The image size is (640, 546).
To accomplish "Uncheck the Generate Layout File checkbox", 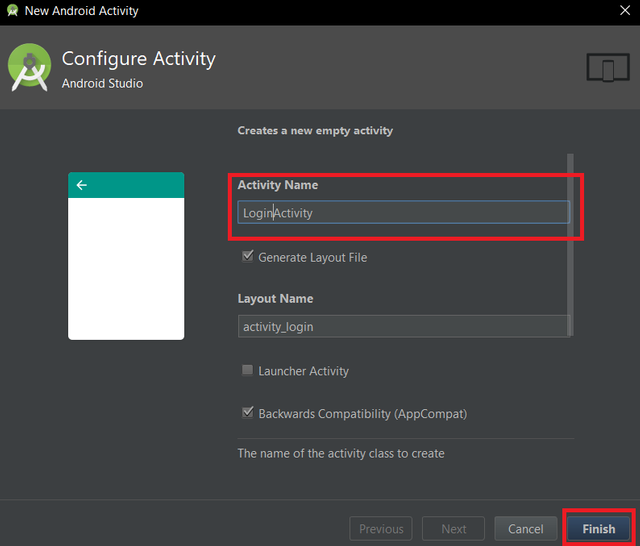I will point(248,257).
